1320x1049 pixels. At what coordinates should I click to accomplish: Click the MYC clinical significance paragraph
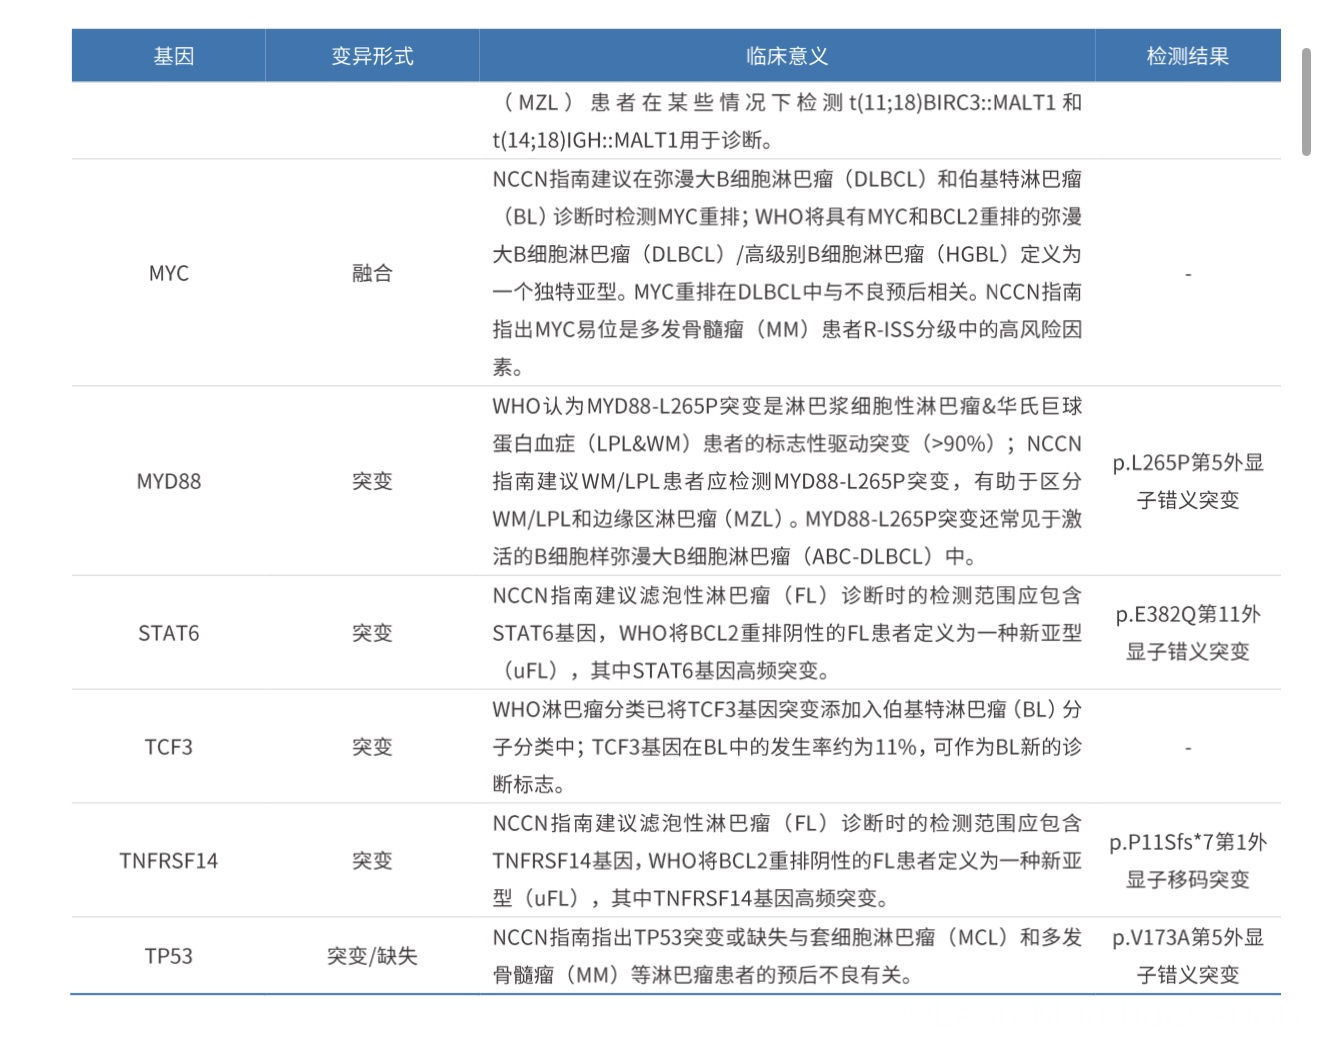[787, 273]
